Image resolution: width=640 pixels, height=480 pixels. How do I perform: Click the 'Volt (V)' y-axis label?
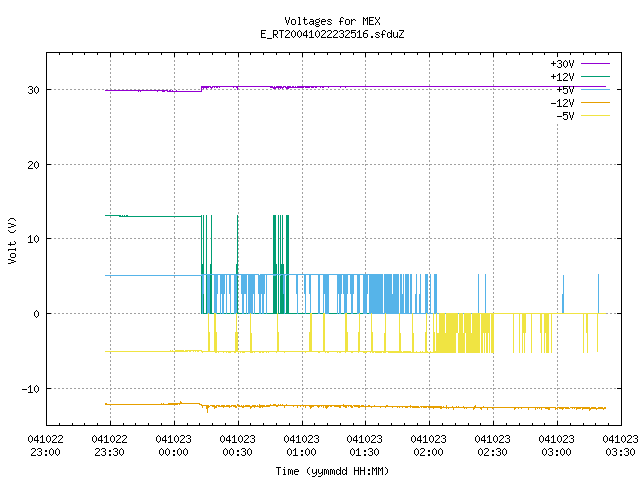(12, 240)
